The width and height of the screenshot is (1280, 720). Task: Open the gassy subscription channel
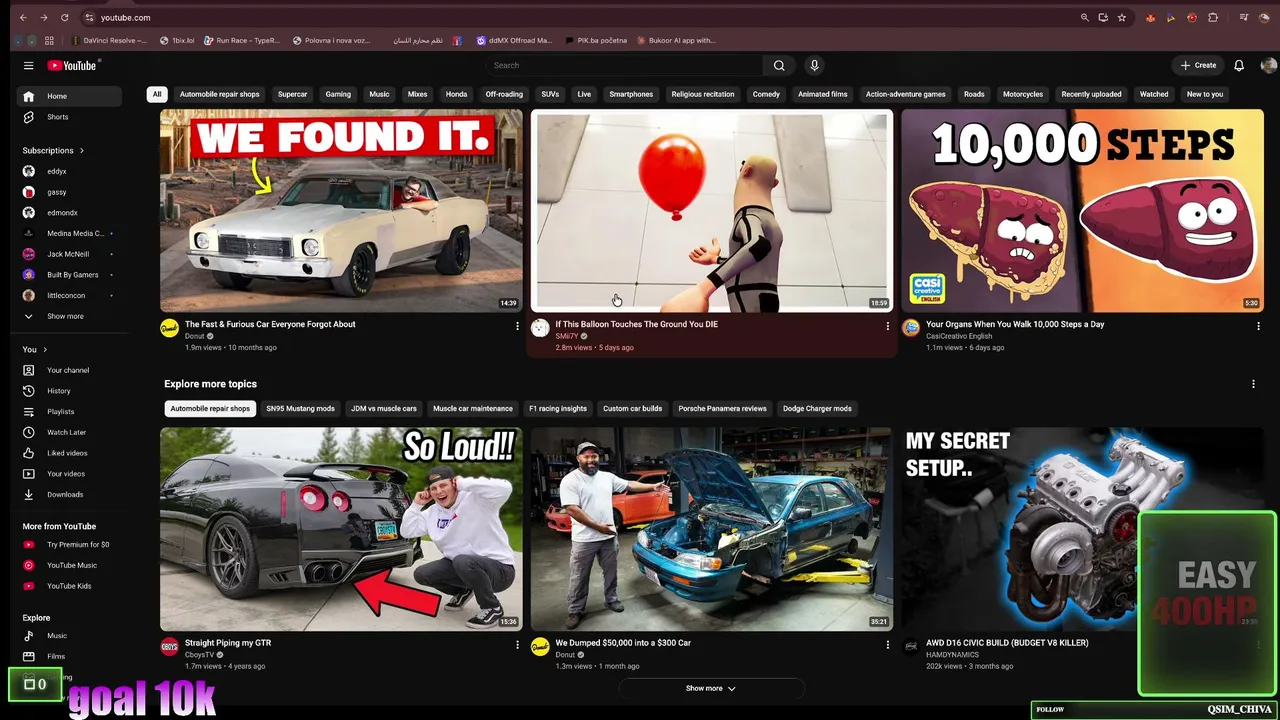pyautogui.click(x=69, y=192)
